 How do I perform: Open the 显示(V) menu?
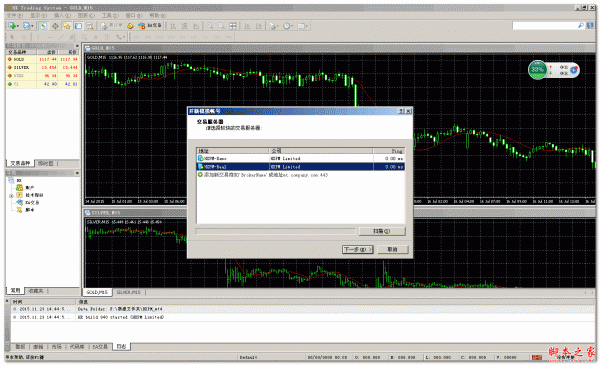click(38, 15)
